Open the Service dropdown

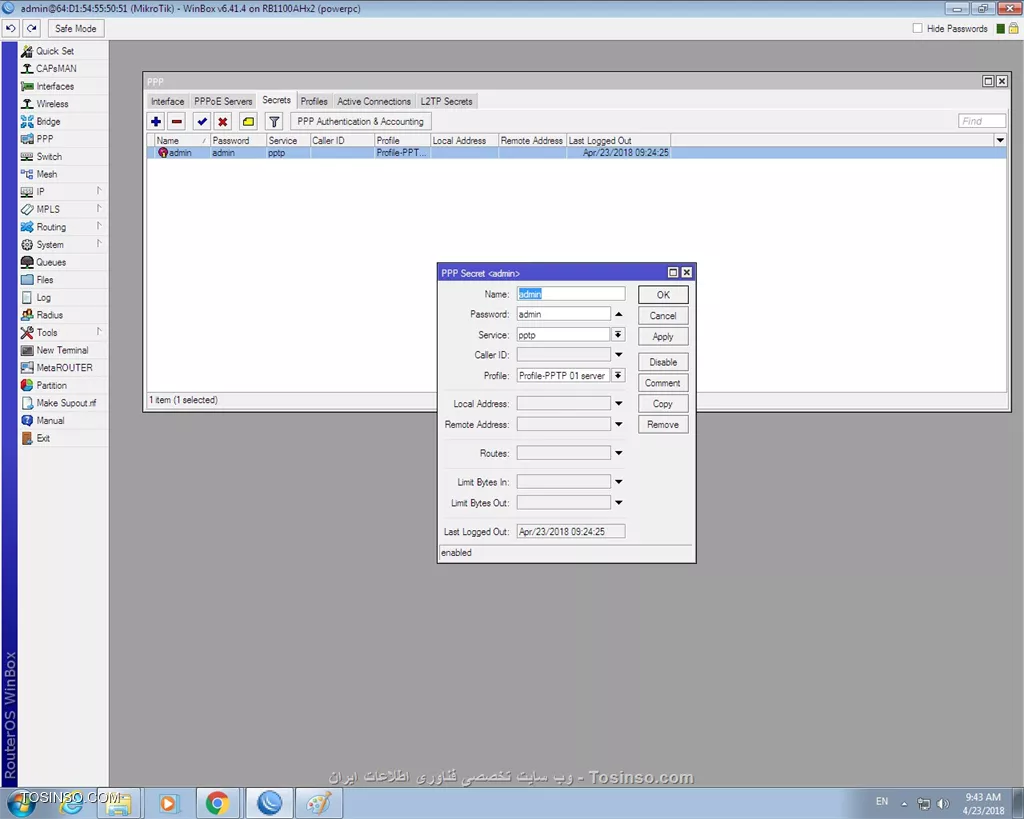click(618, 335)
